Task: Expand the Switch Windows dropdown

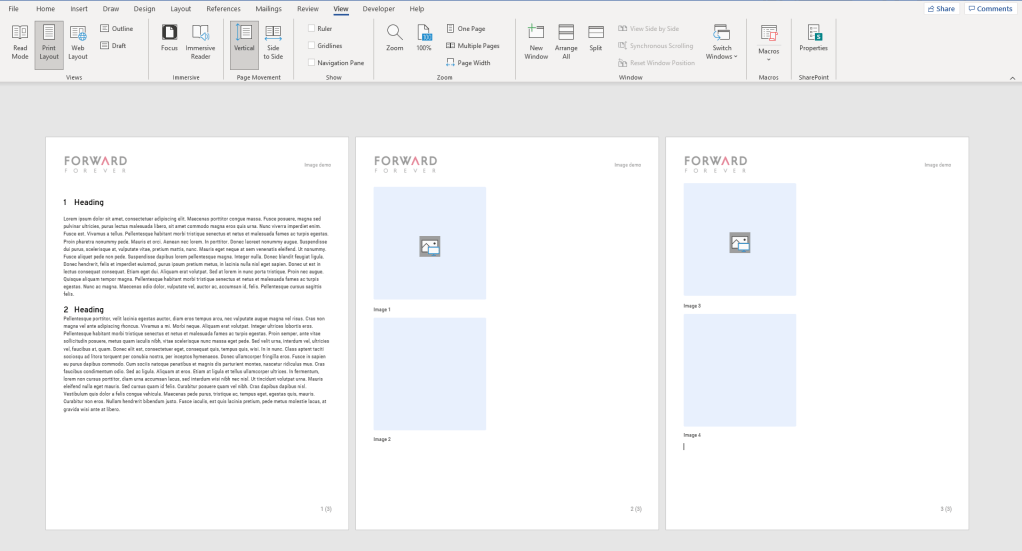Action: pyautogui.click(x=721, y=44)
